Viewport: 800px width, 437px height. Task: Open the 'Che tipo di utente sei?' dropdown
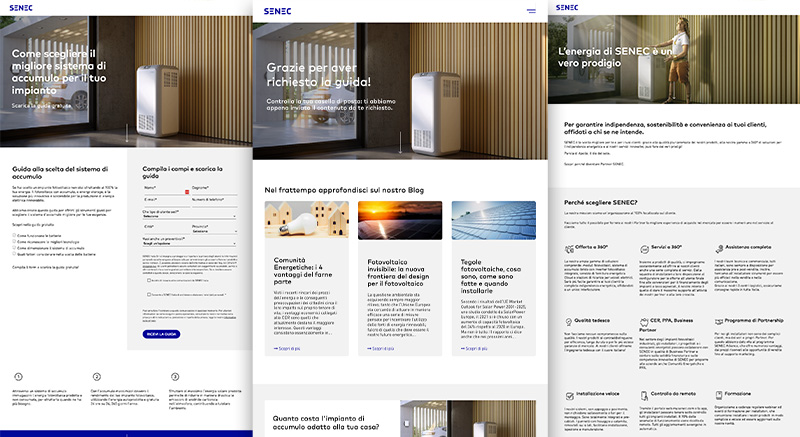[190, 216]
